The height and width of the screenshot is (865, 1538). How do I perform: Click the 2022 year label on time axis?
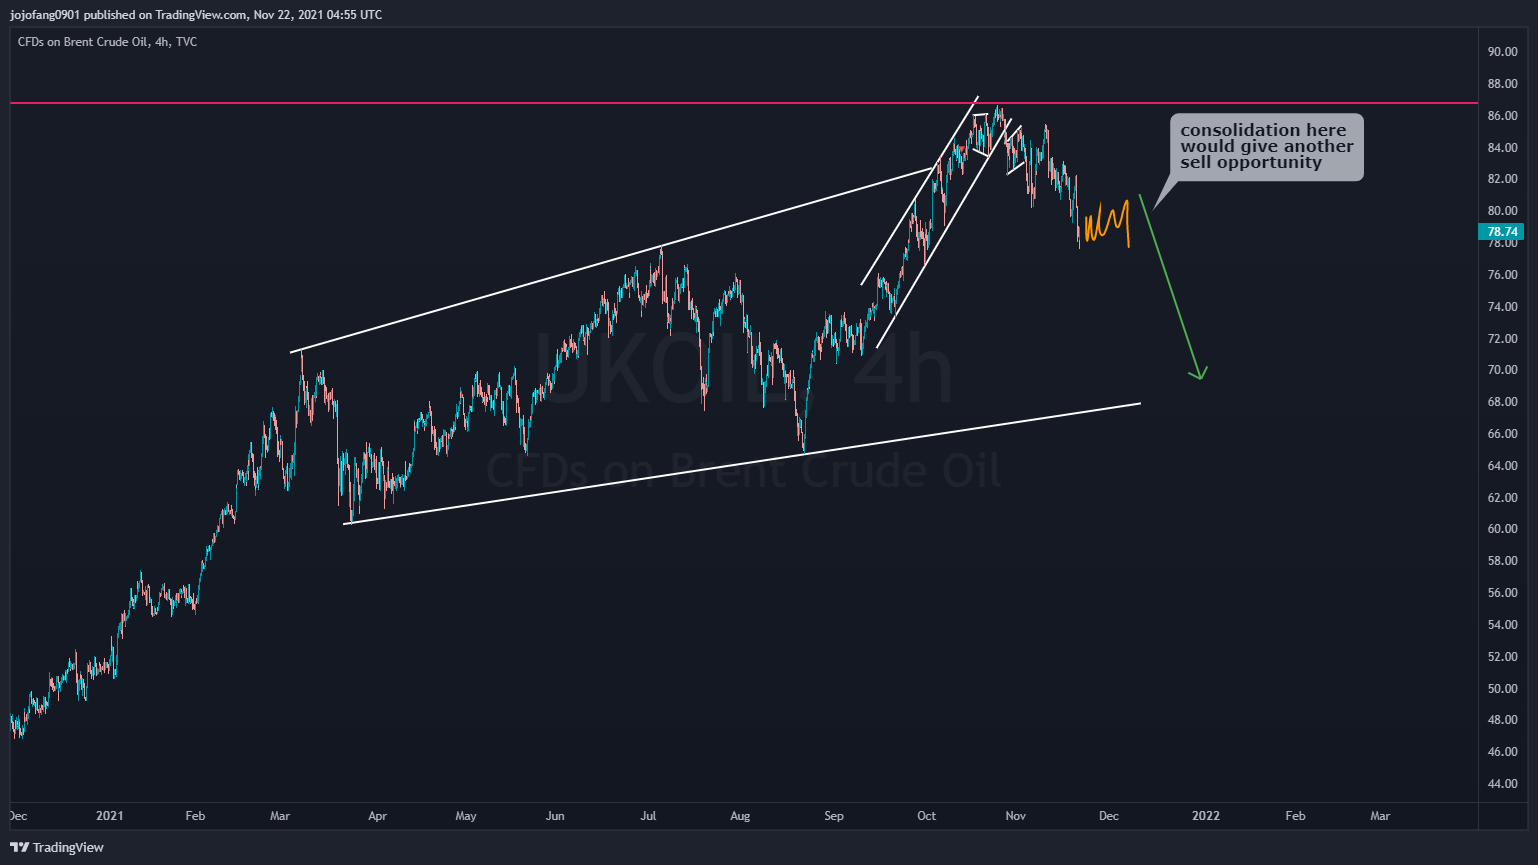click(x=1206, y=816)
